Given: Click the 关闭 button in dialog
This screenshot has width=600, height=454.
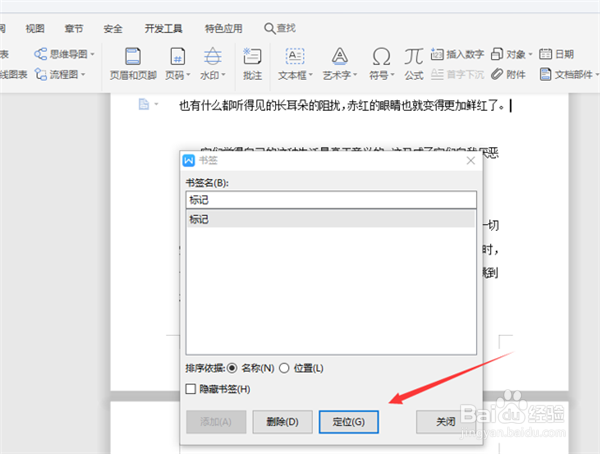Looking at the screenshot, I should click(446, 422).
